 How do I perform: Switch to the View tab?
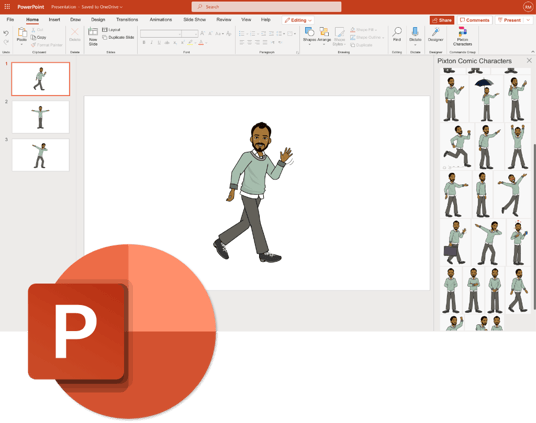(246, 19)
